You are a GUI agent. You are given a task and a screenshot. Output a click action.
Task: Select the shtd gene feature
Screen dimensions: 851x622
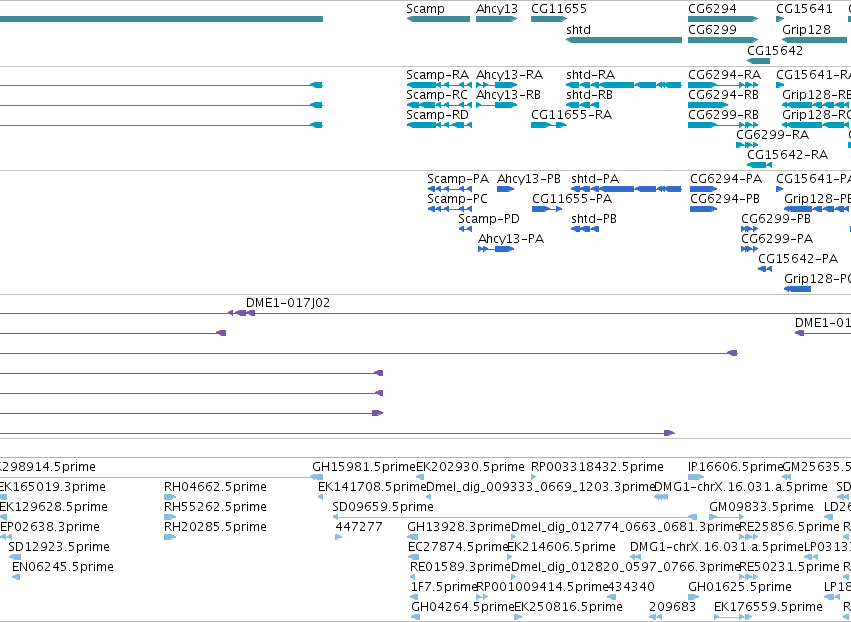point(624,40)
